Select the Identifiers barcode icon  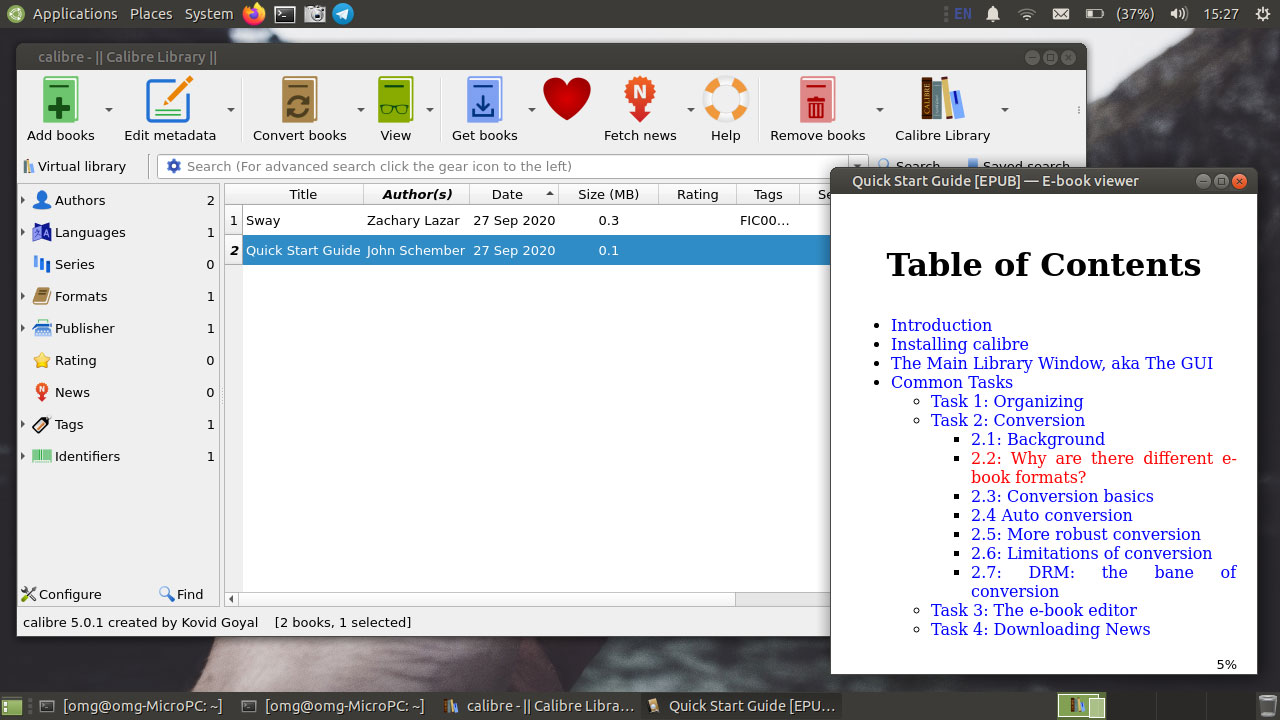[42, 456]
